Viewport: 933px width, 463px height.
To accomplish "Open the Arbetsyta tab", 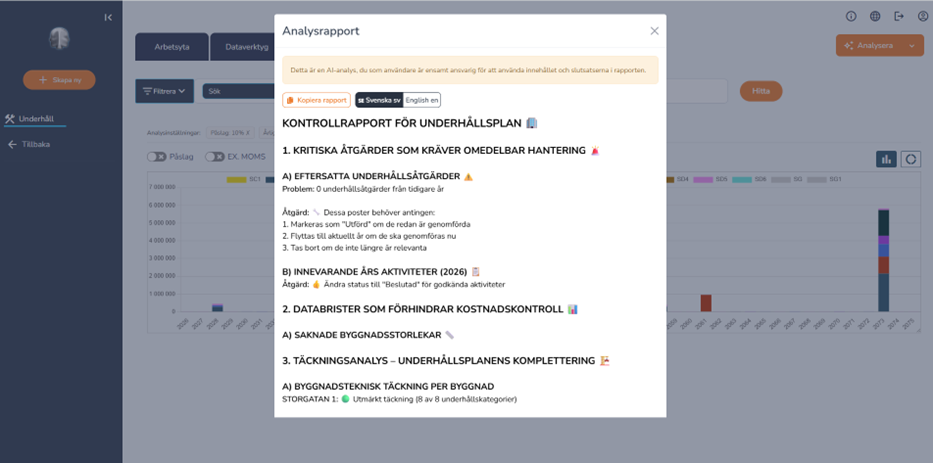I will (171, 47).
